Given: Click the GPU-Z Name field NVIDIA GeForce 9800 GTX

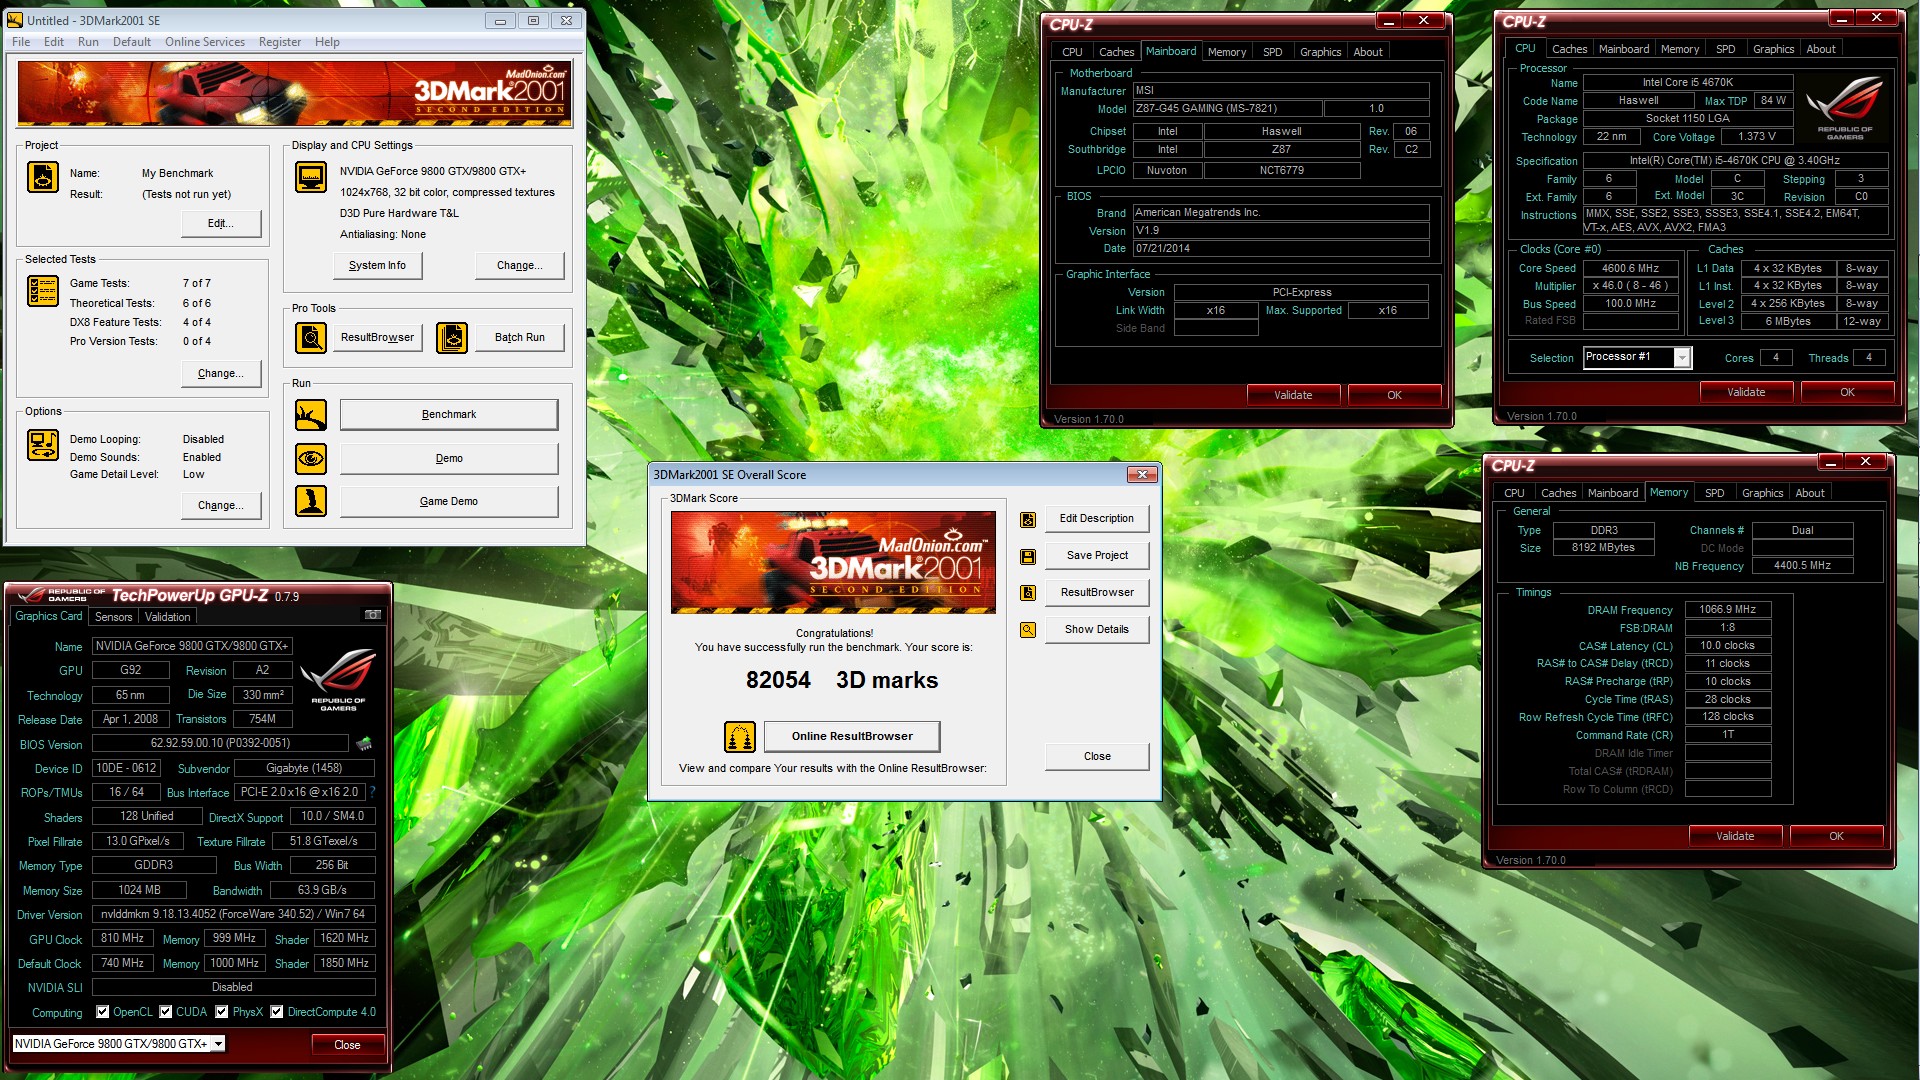Looking at the screenshot, I should [192, 646].
